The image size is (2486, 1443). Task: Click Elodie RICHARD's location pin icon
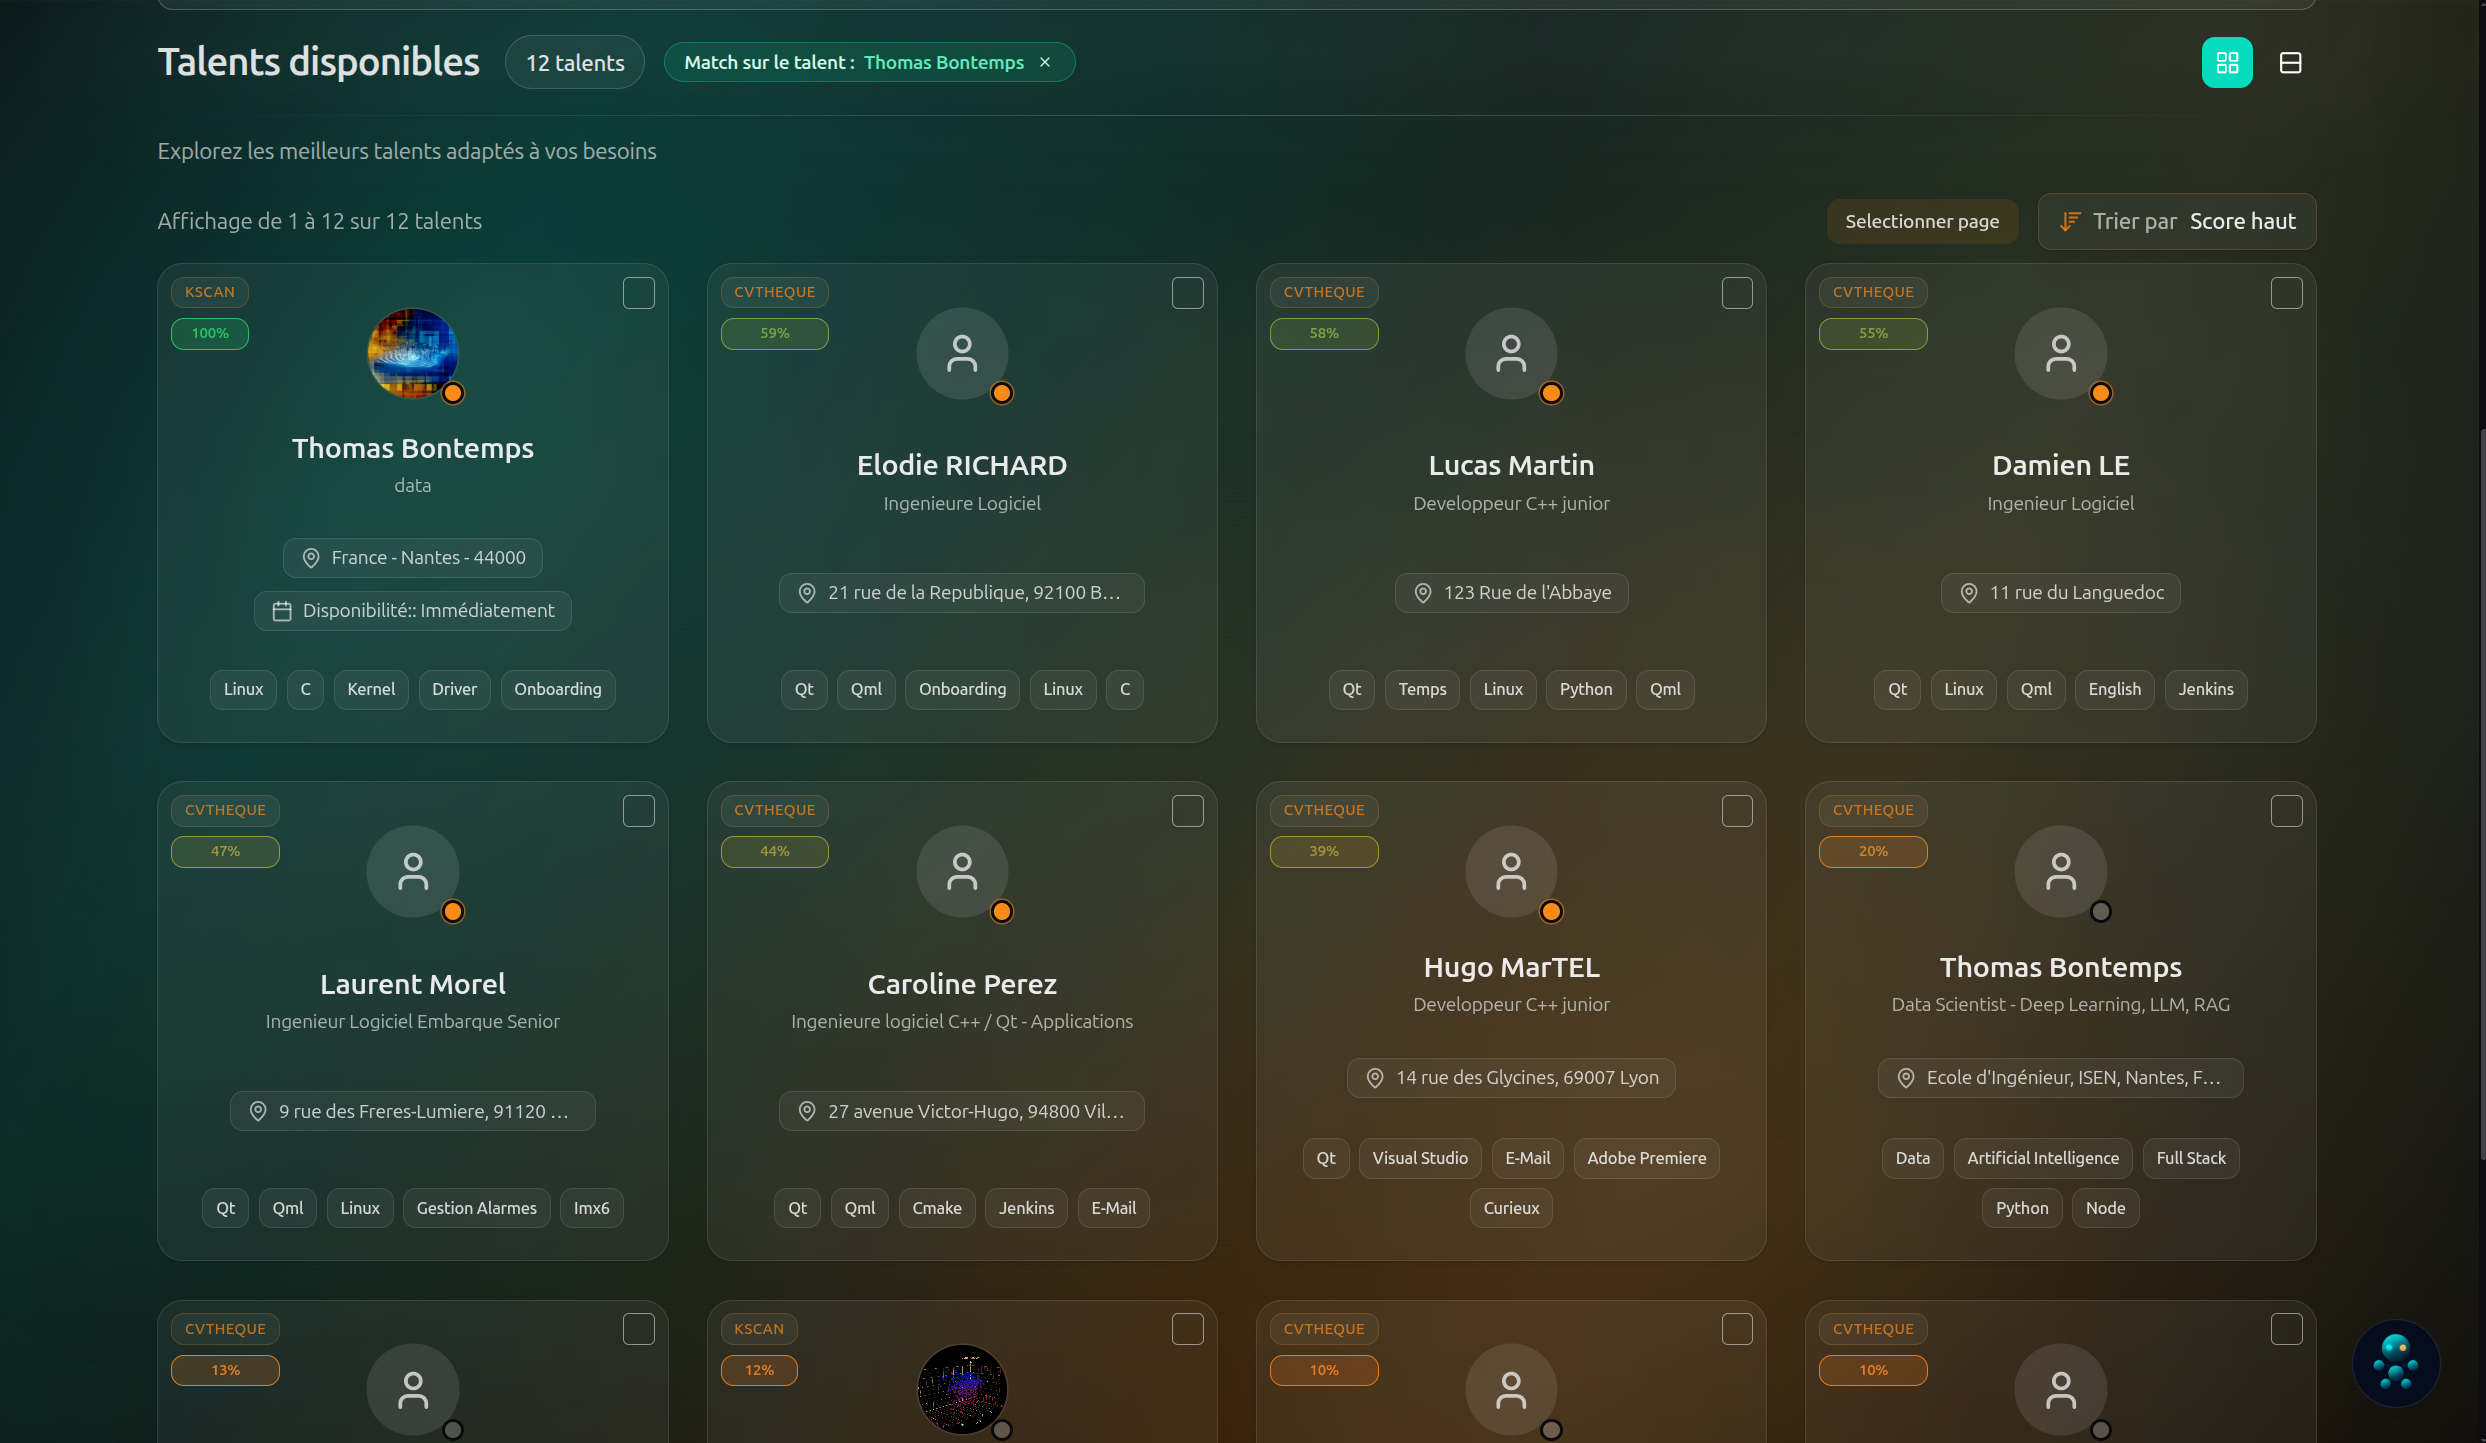(806, 593)
